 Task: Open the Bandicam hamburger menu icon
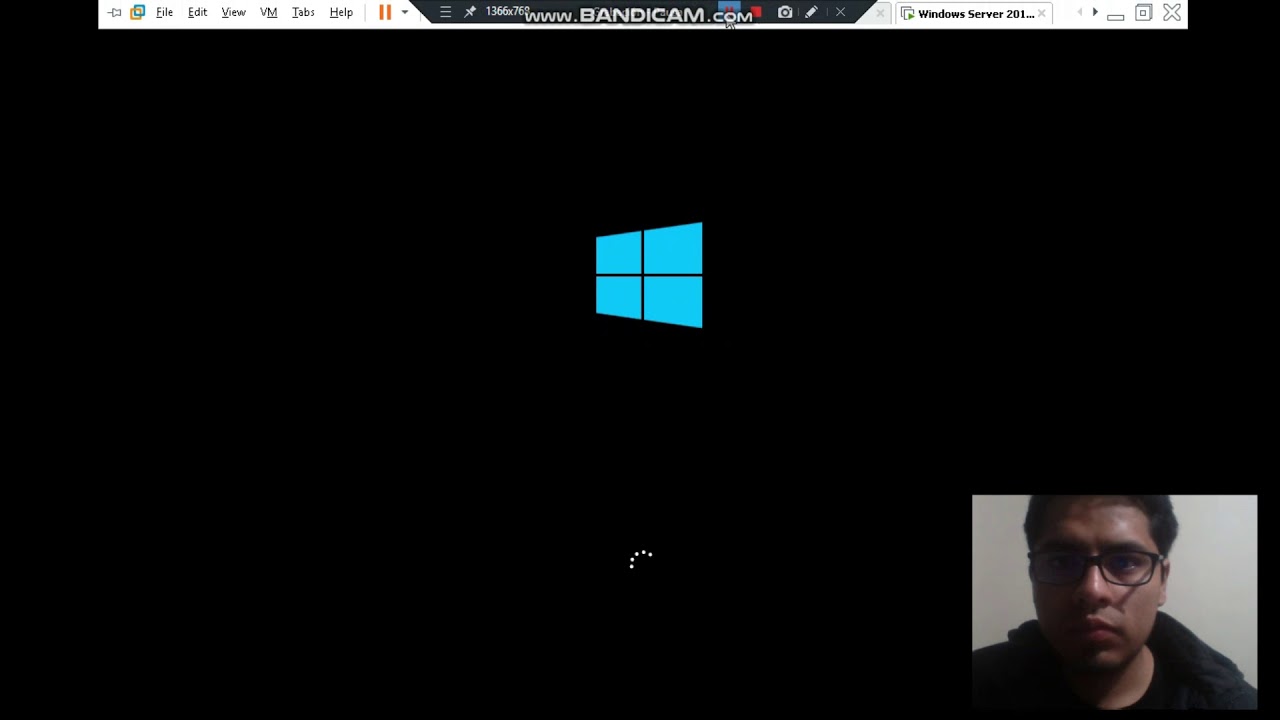click(446, 12)
